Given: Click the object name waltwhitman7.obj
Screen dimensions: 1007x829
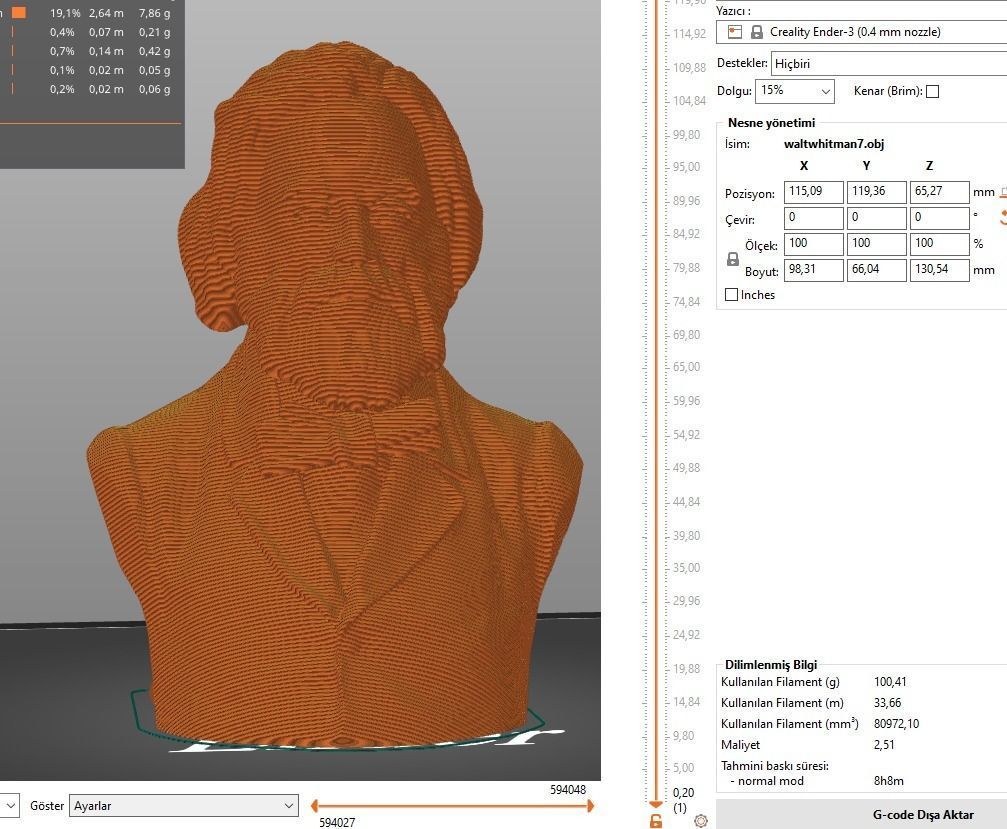Looking at the screenshot, I should [x=834, y=144].
